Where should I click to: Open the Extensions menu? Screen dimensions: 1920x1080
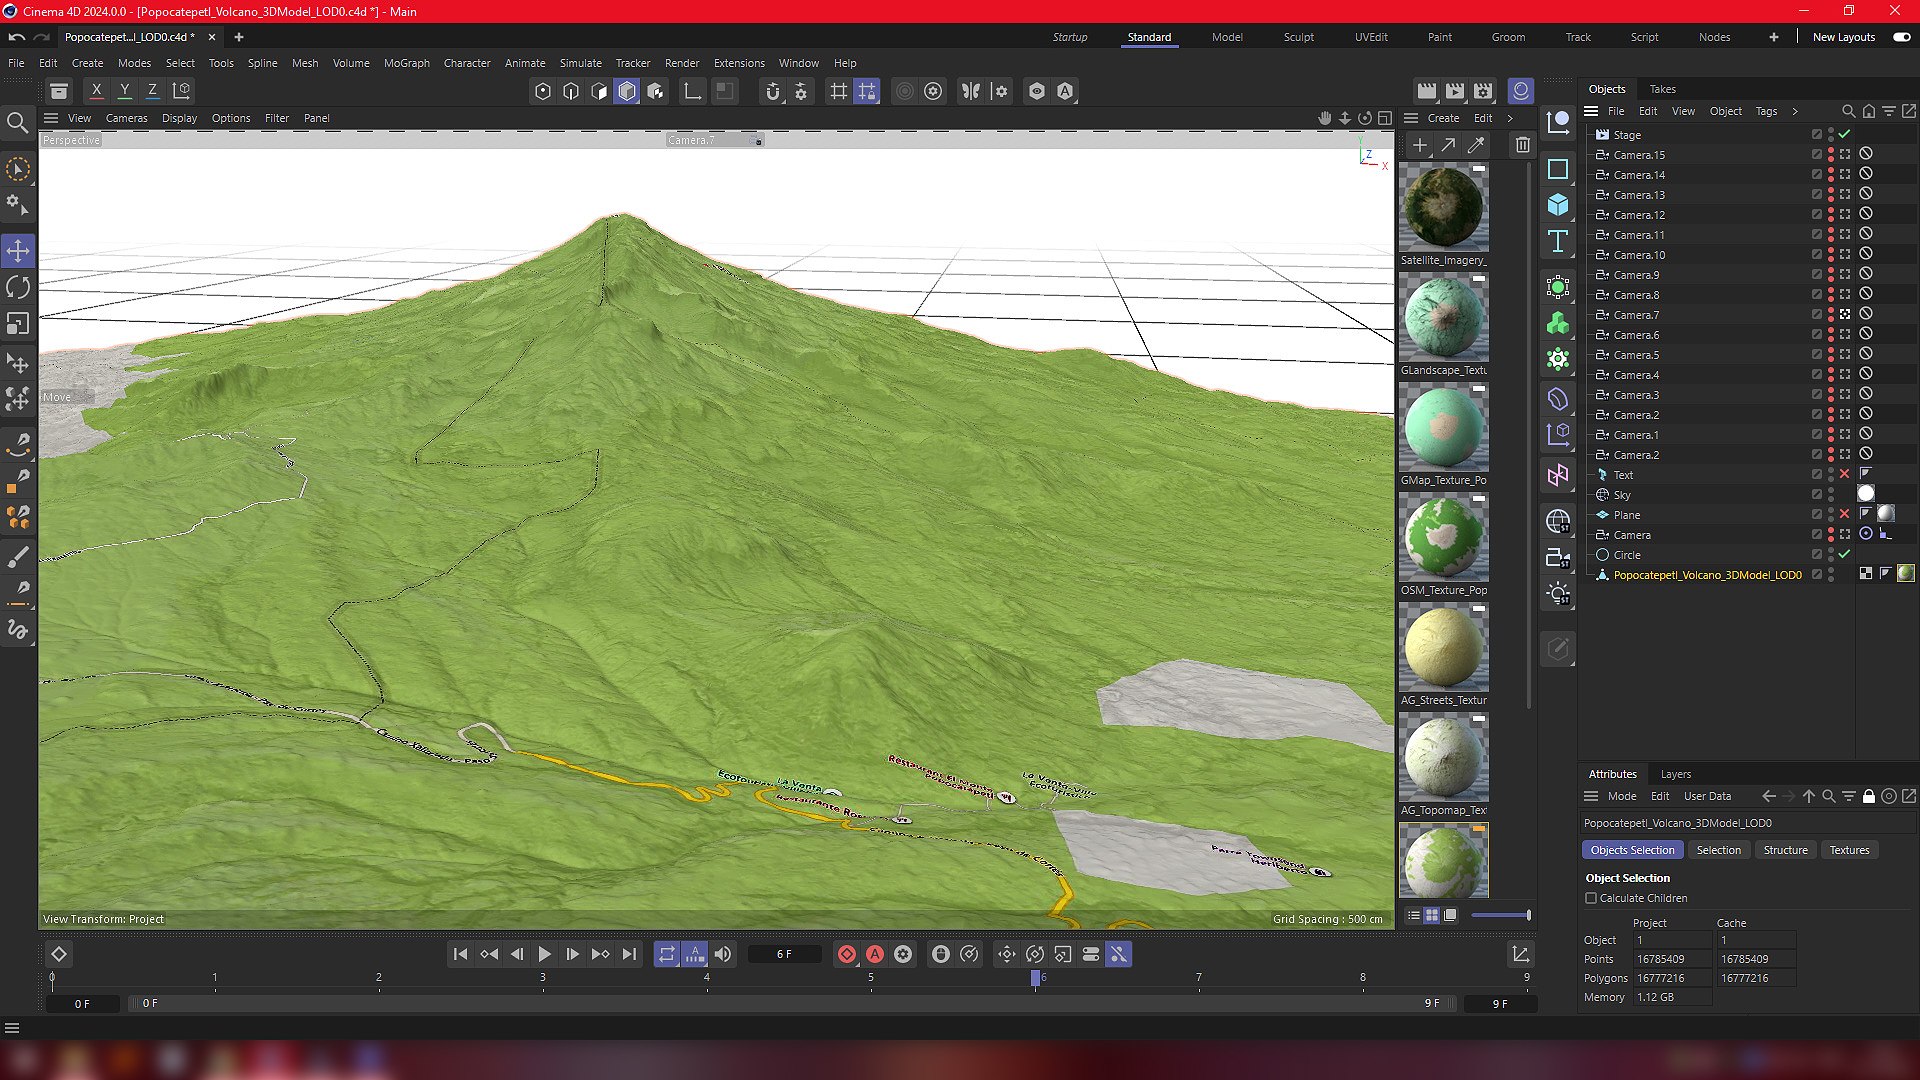point(739,63)
